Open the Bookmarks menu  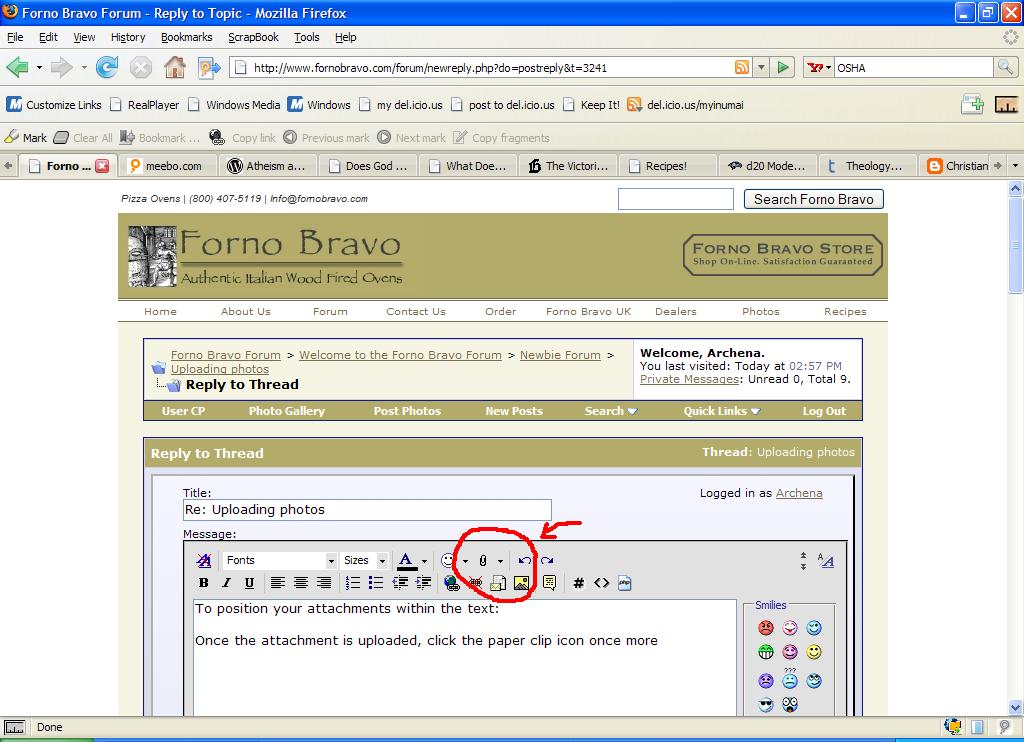click(x=186, y=37)
